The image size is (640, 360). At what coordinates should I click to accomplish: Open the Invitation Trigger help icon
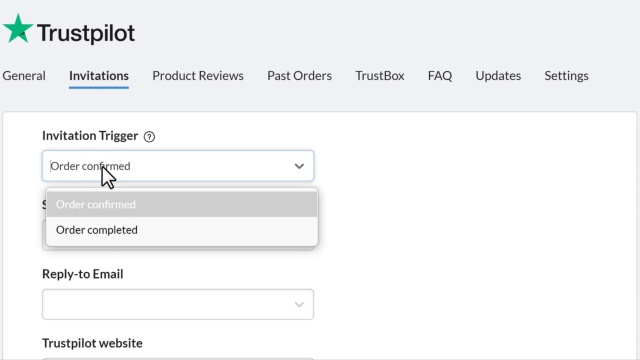[149, 137]
